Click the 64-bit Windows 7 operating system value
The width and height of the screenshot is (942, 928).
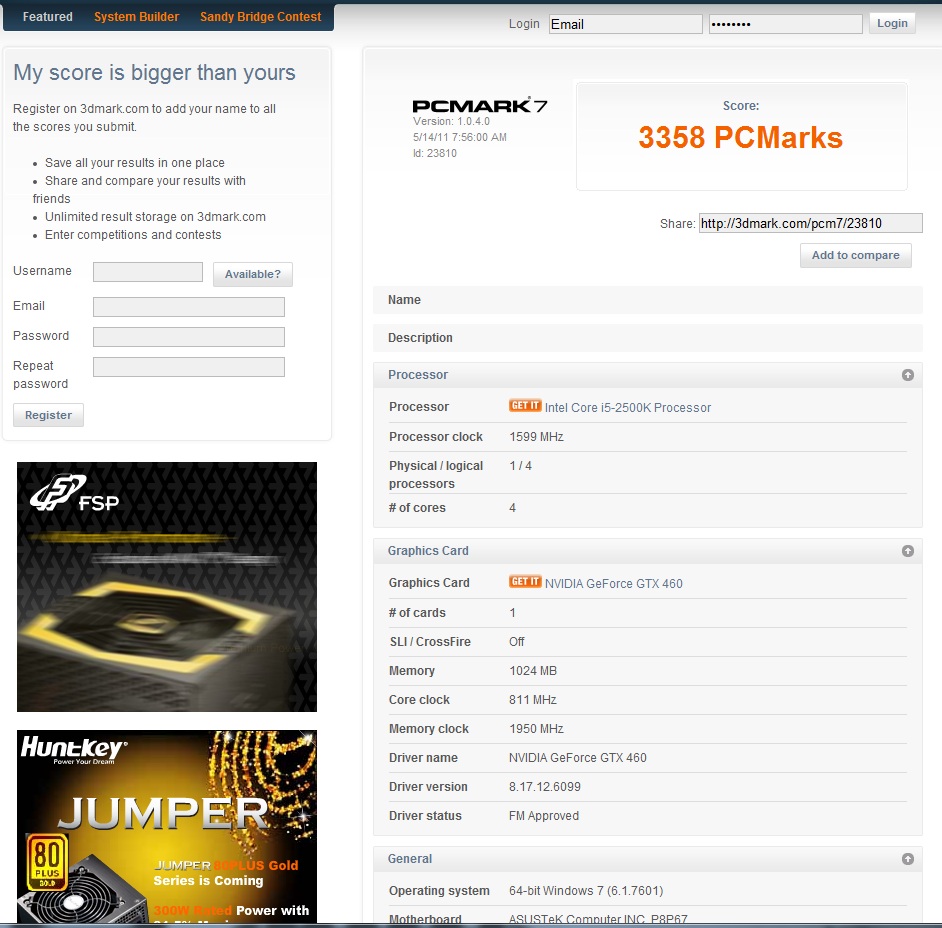(586, 891)
